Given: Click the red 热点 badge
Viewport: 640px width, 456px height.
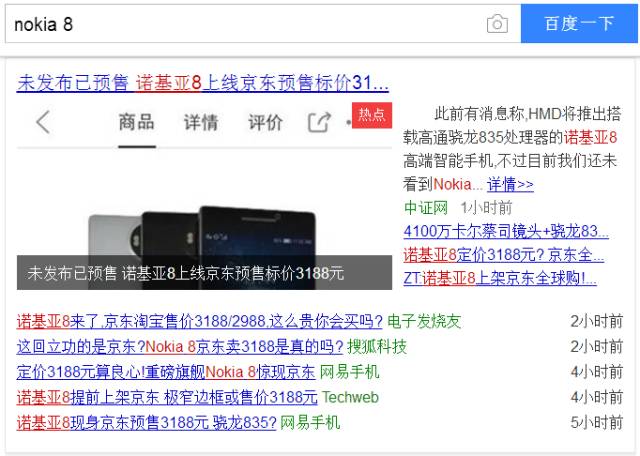Looking at the screenshot, I should 372,115.
